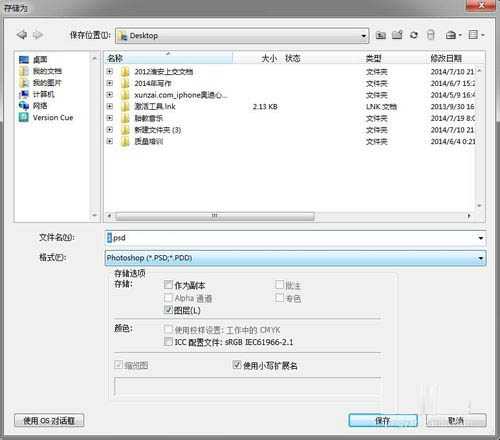Image resolution: width=500 pixels, height=440 pixels.
Task: Toggle the 图层(L) checkbox
Action: point(168,310)
